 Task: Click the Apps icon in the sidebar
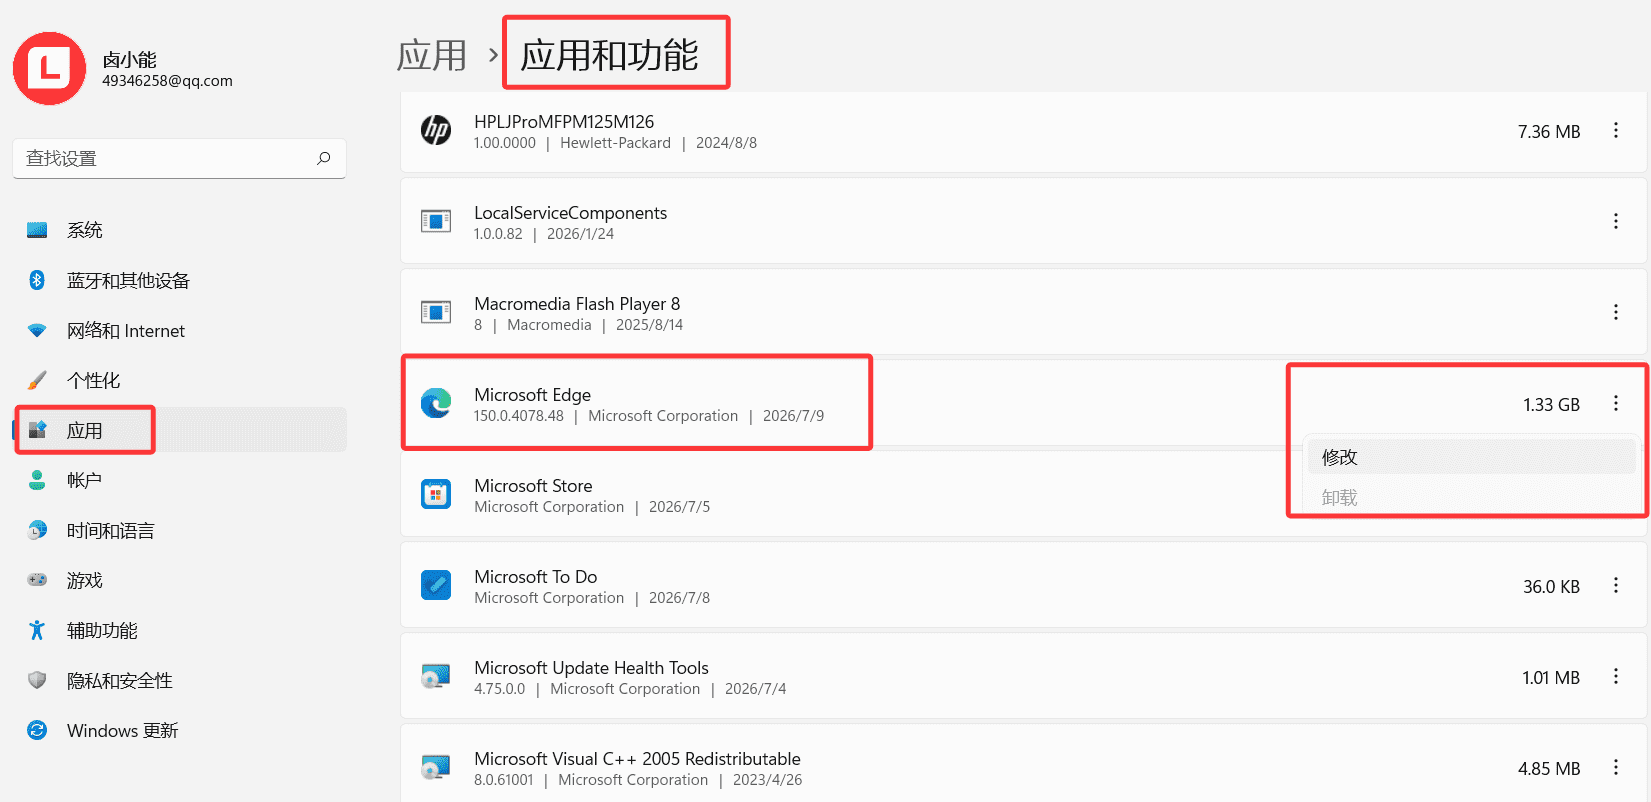(37, 430)
